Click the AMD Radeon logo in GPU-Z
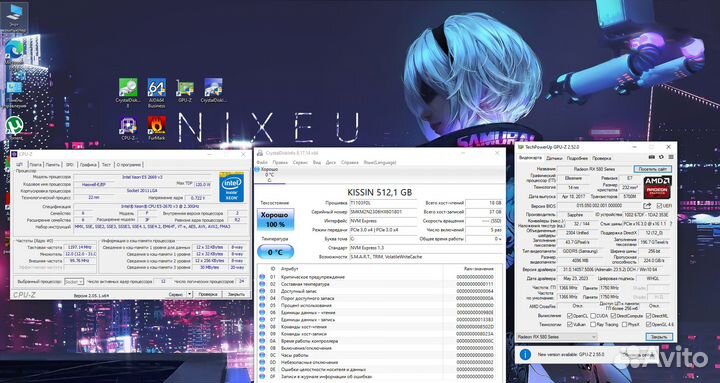Image resolution: width=720 pixels, height=383 pixels. (657, 187)
